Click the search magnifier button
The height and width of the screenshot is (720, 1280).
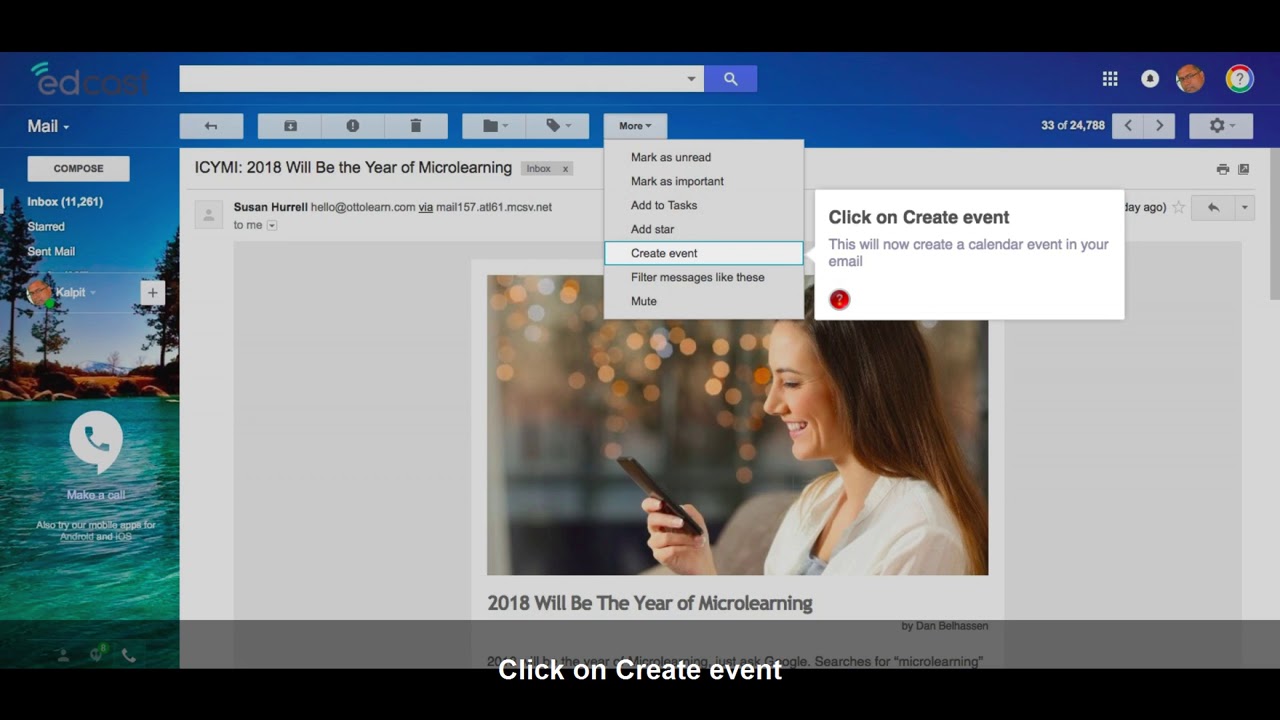click(x=730, y=79)
